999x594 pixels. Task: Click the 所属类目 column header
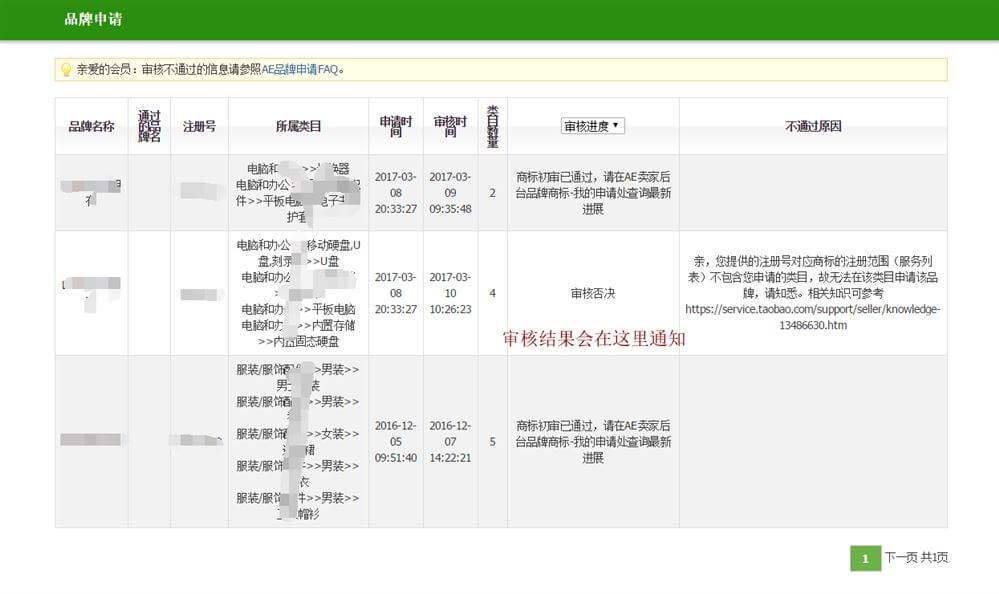(x=298, y=127)
